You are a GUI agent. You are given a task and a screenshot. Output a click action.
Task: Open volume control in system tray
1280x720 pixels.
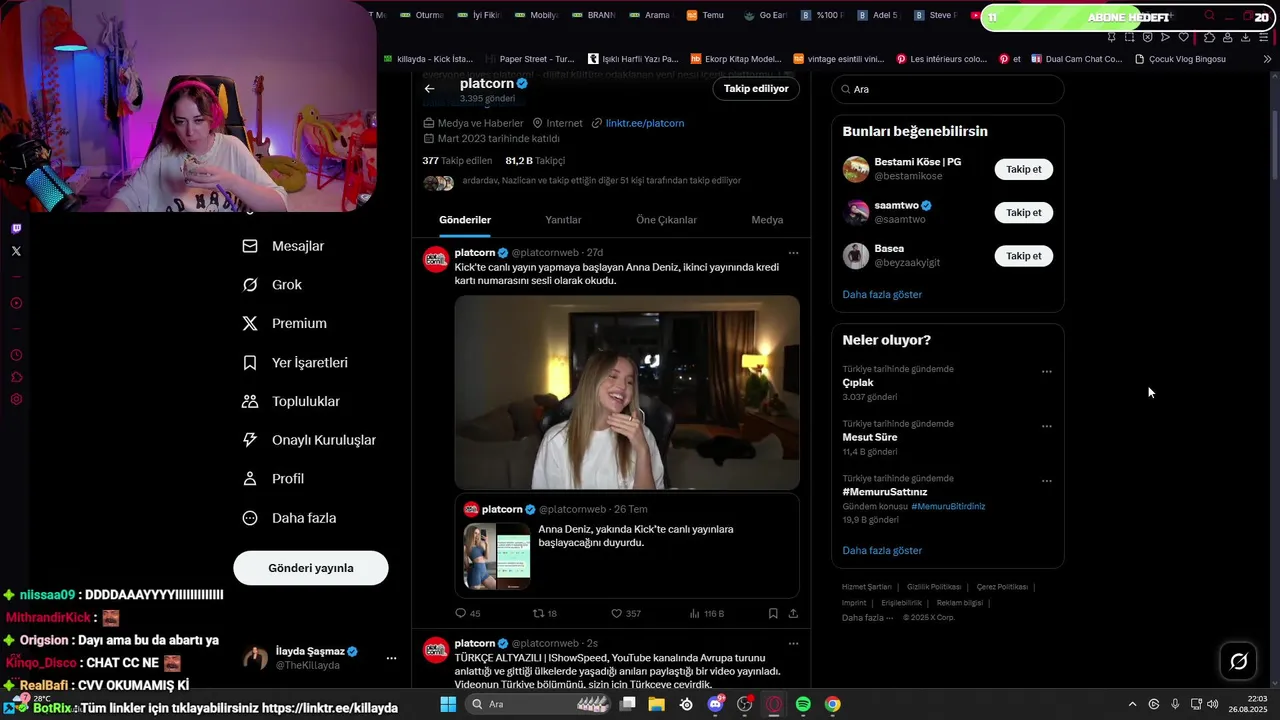pos(1212,704)
